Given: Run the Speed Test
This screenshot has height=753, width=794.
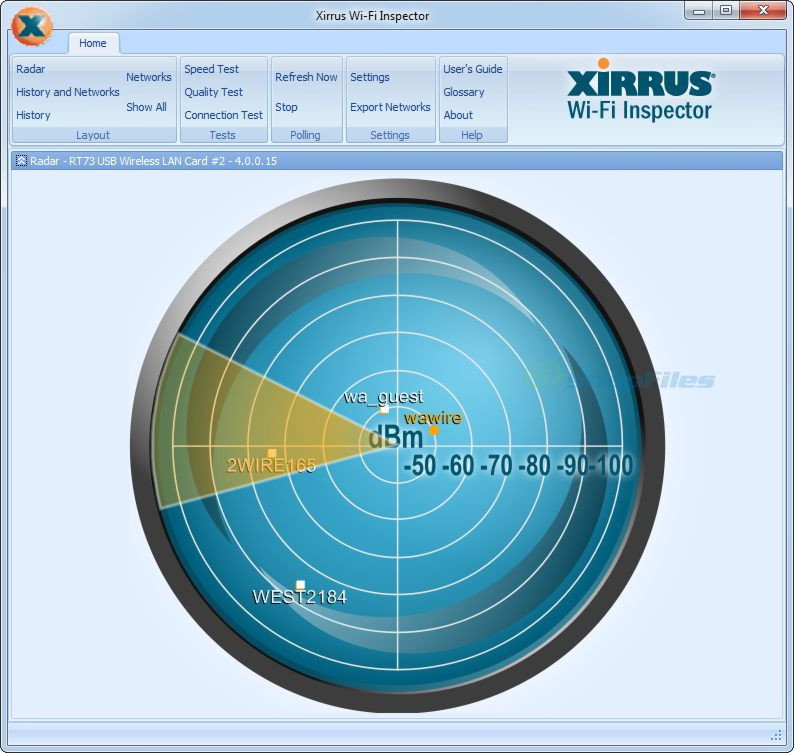Looking at the screenshot, I should pyautogui.click(x=212, y=69).
